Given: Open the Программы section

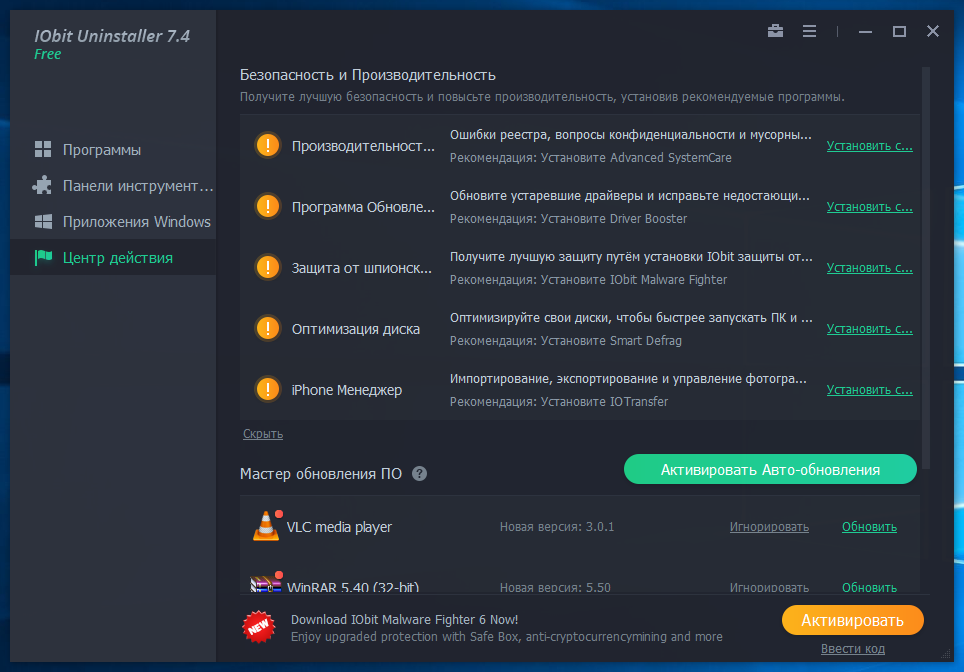Looking at the screenshot, I should coord(102,150).
